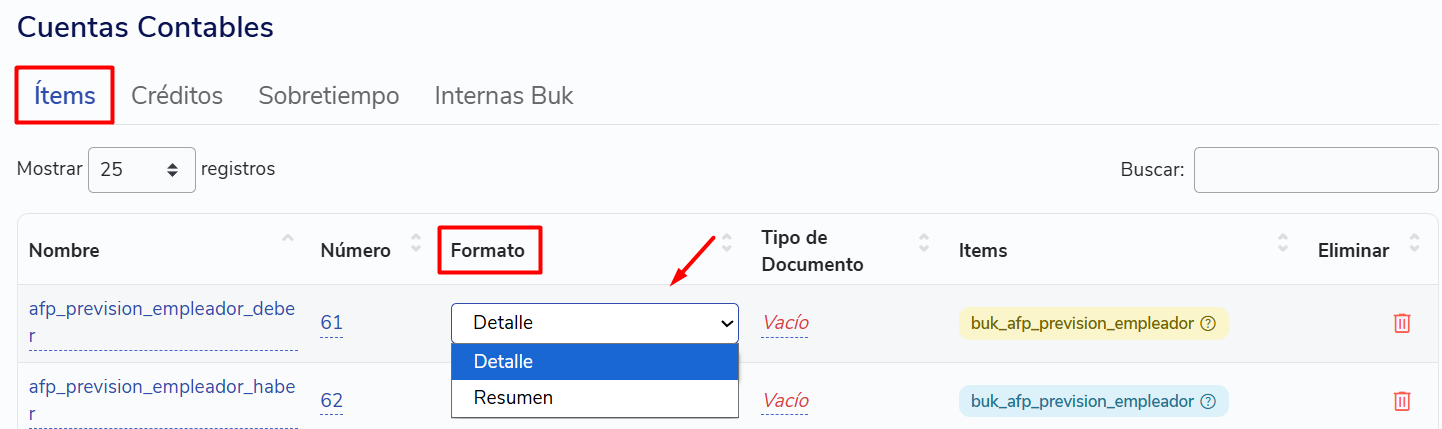1442x429 pixels.
Task: Sort table by Número column arrows
Action: click(416, 242)
